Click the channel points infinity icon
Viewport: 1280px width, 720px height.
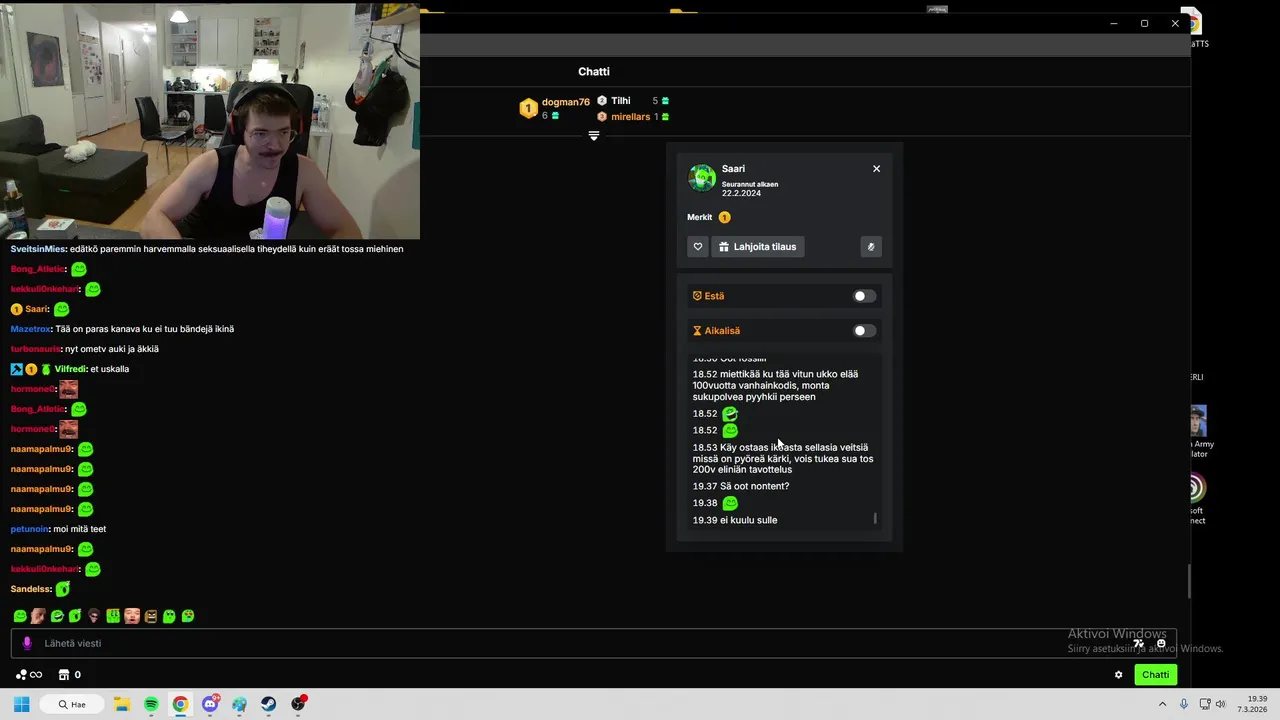(29, 675)
